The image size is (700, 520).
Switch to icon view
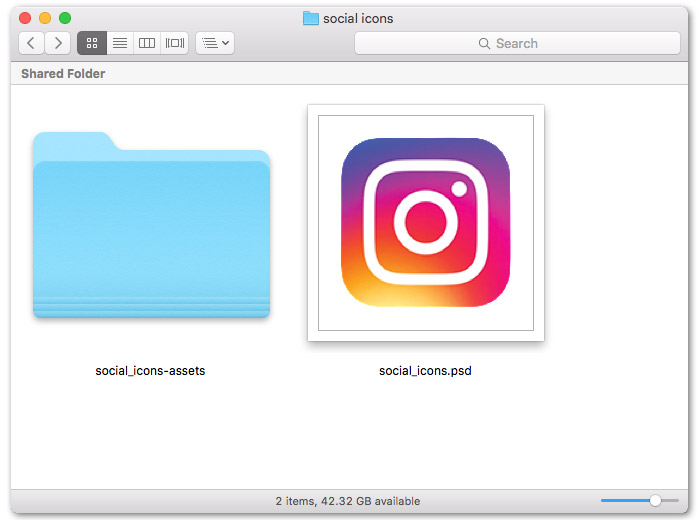click(92, 43)
